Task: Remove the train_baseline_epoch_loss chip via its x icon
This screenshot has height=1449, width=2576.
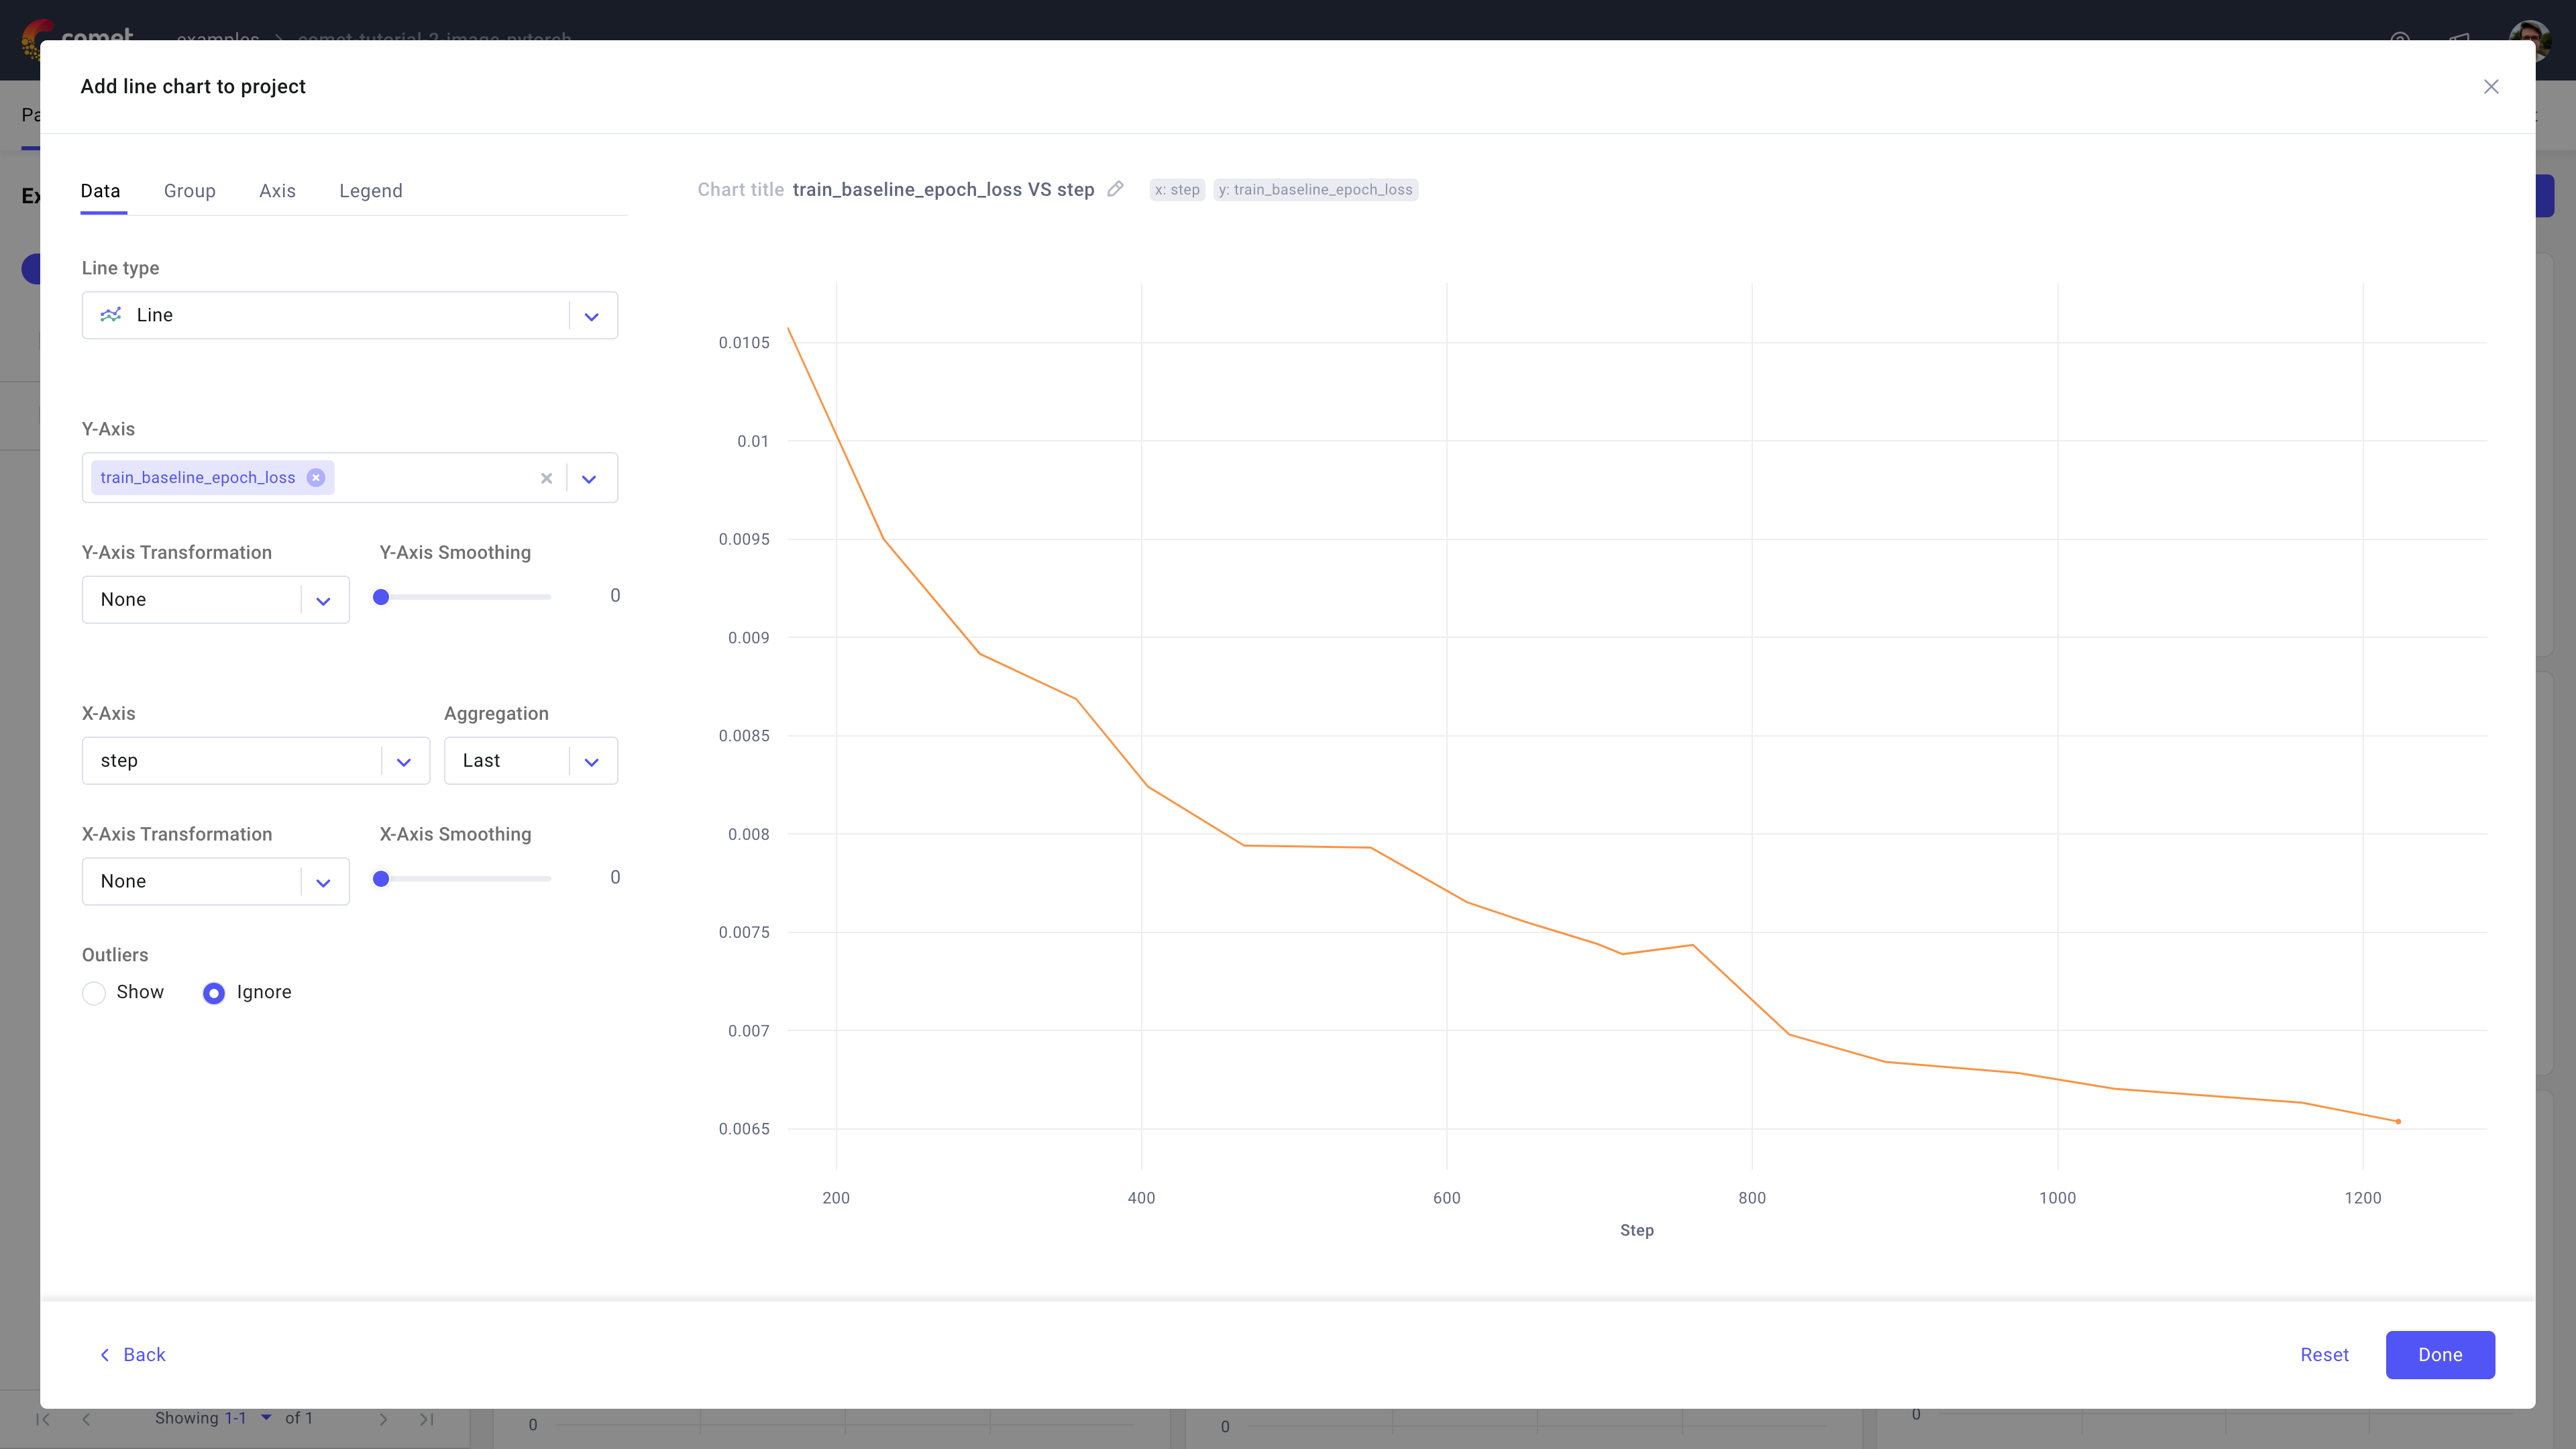Action: coord(315,477)
